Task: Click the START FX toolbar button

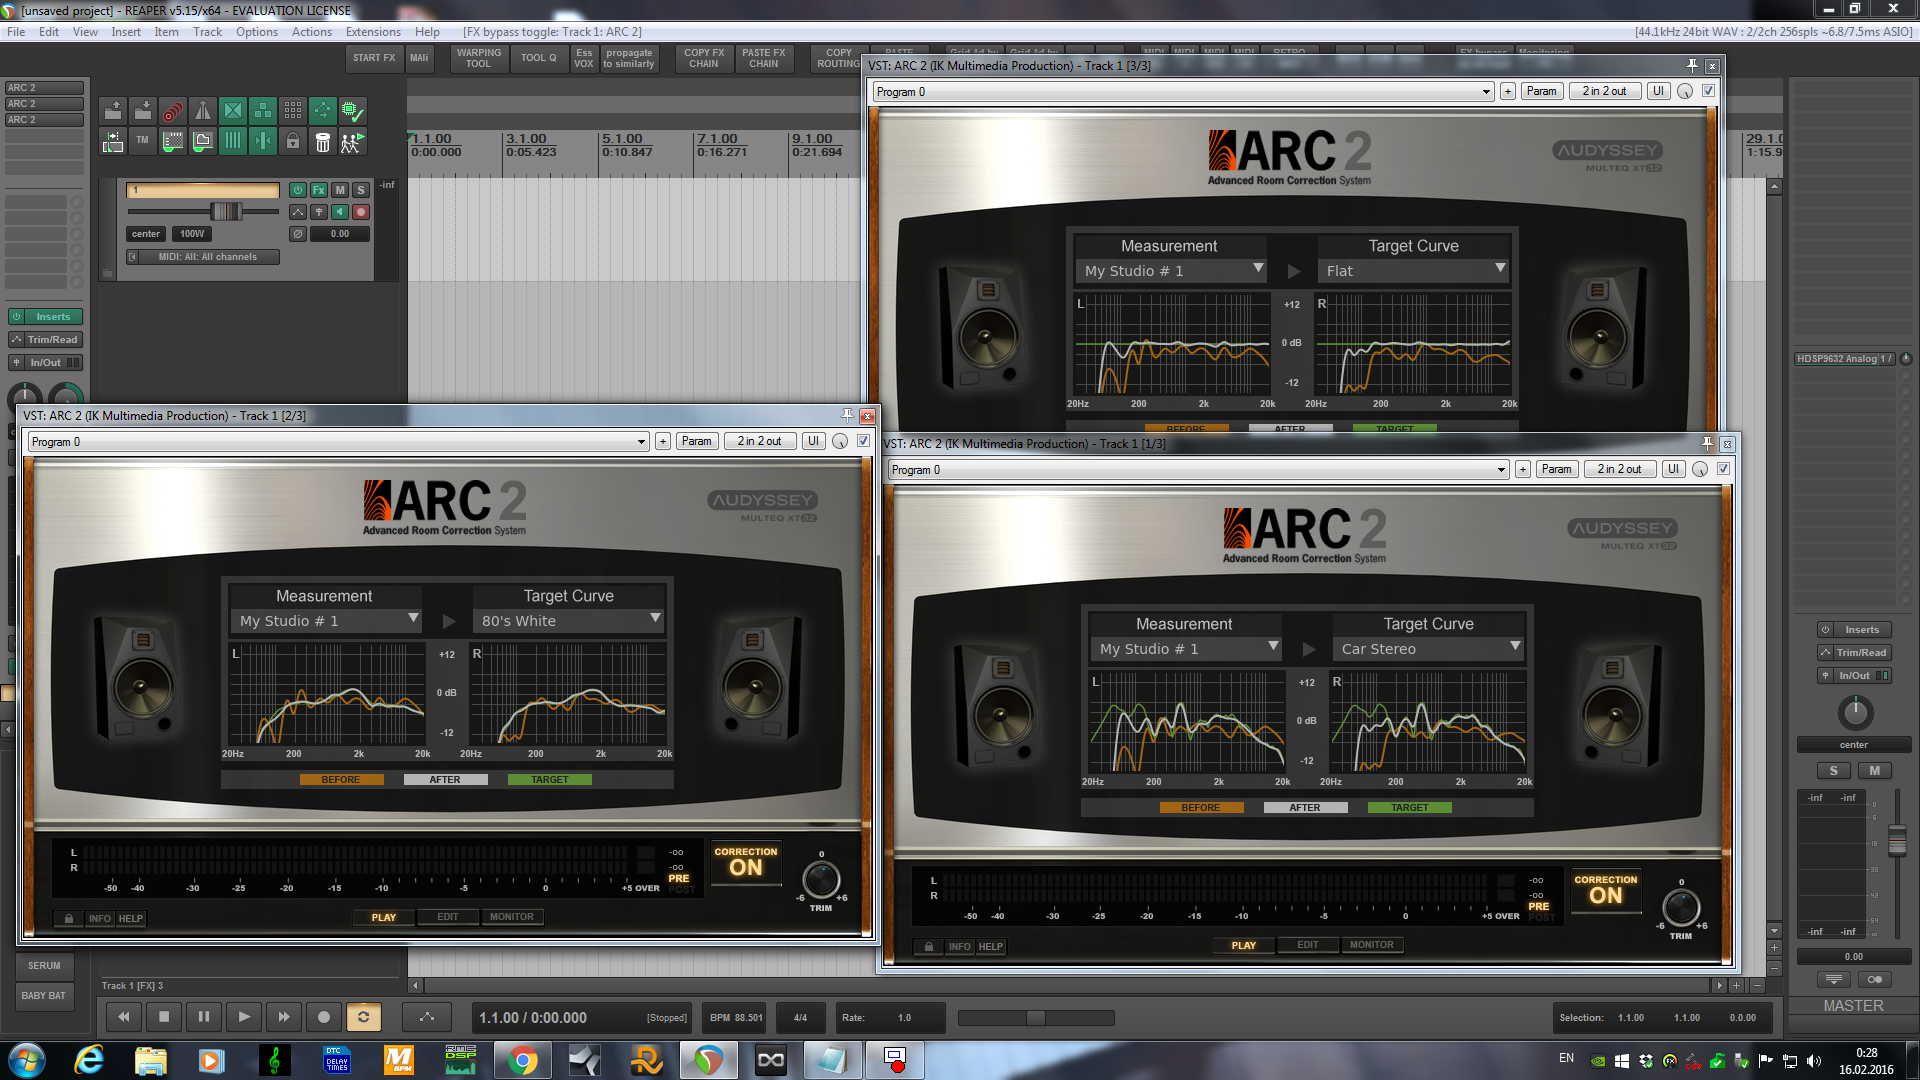Action: [x=374, y=58]
